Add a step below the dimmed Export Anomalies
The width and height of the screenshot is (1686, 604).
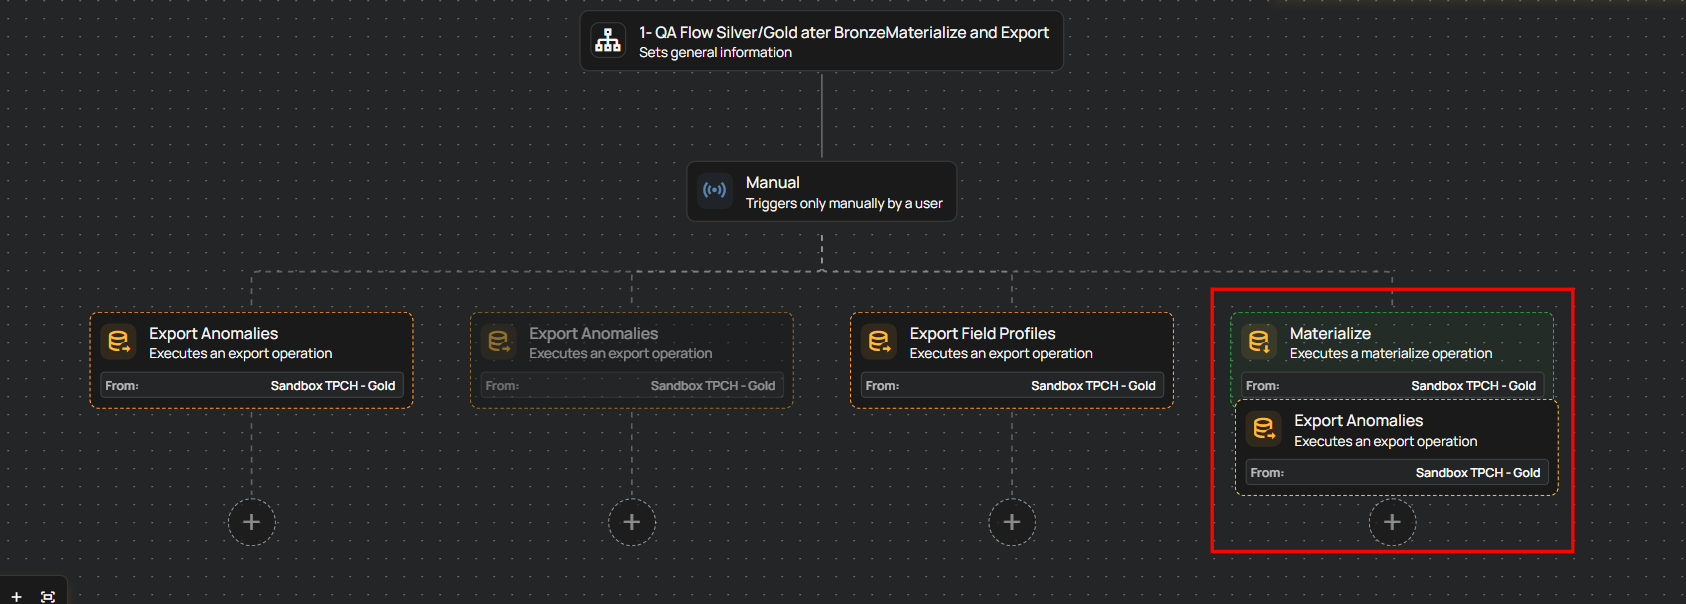[x=632, y=522]
